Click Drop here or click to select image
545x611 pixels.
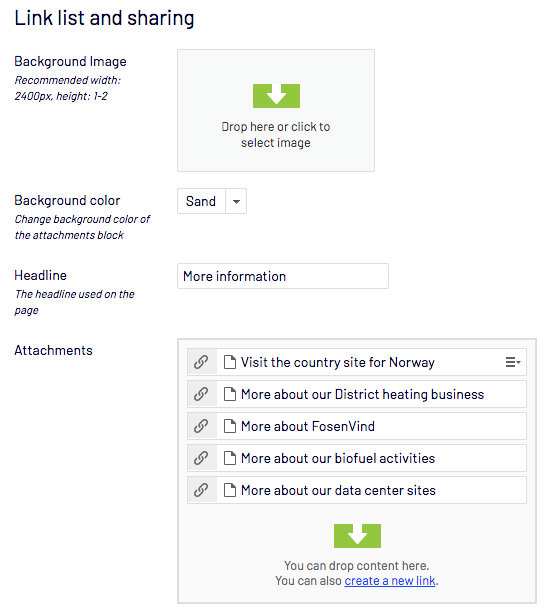pyautogui.click(x=276, y=135)
